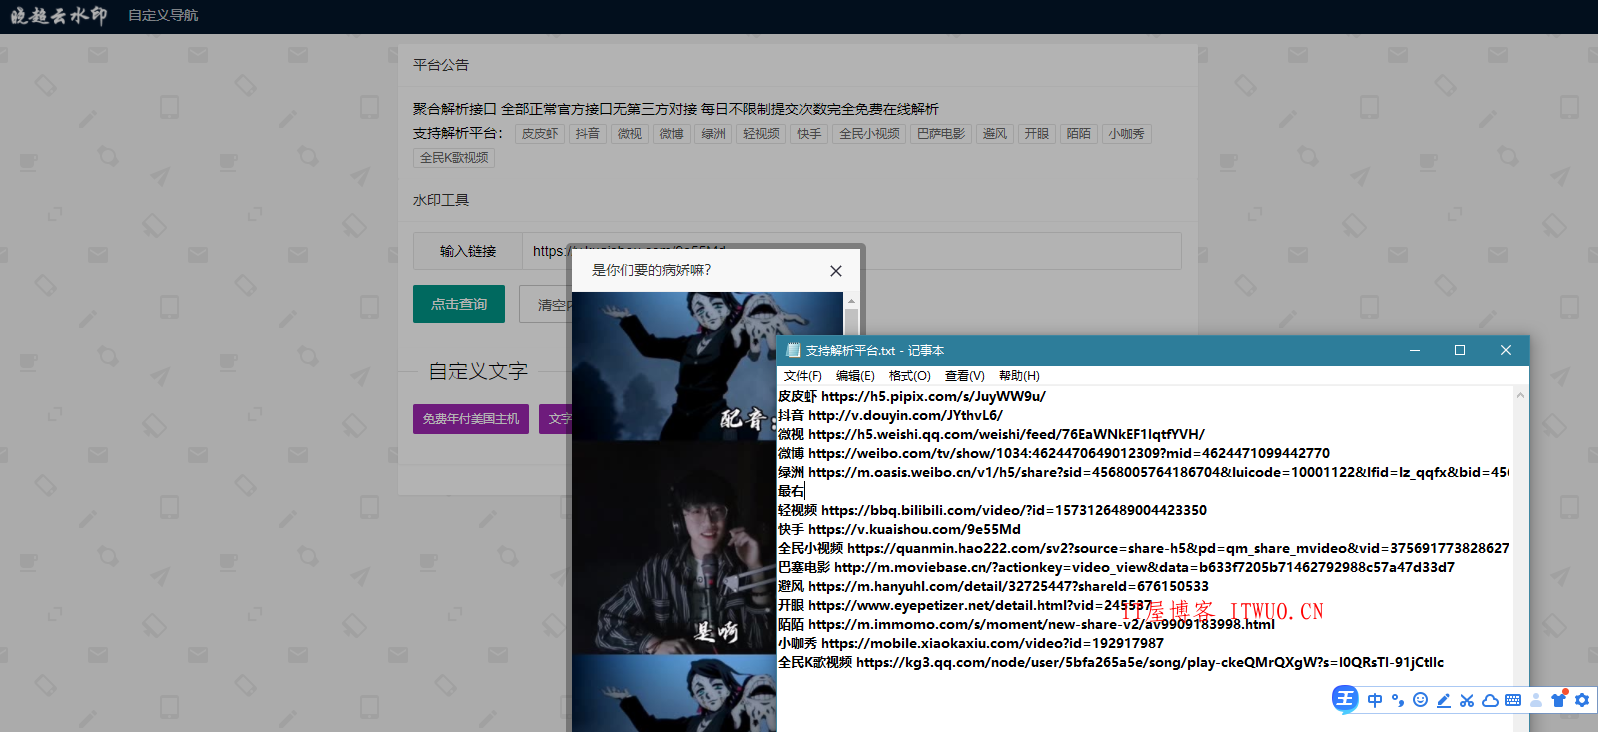The width and height of the screenshot is (1598, 732).
Task: Open the user account icon in IME bar
Action: [x=1536, y=700]
